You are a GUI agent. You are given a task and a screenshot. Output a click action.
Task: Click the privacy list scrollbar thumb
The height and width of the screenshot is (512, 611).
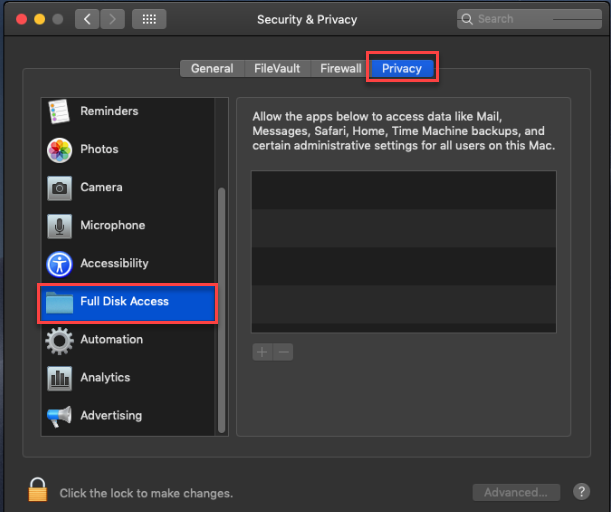[x=222, y=310]
